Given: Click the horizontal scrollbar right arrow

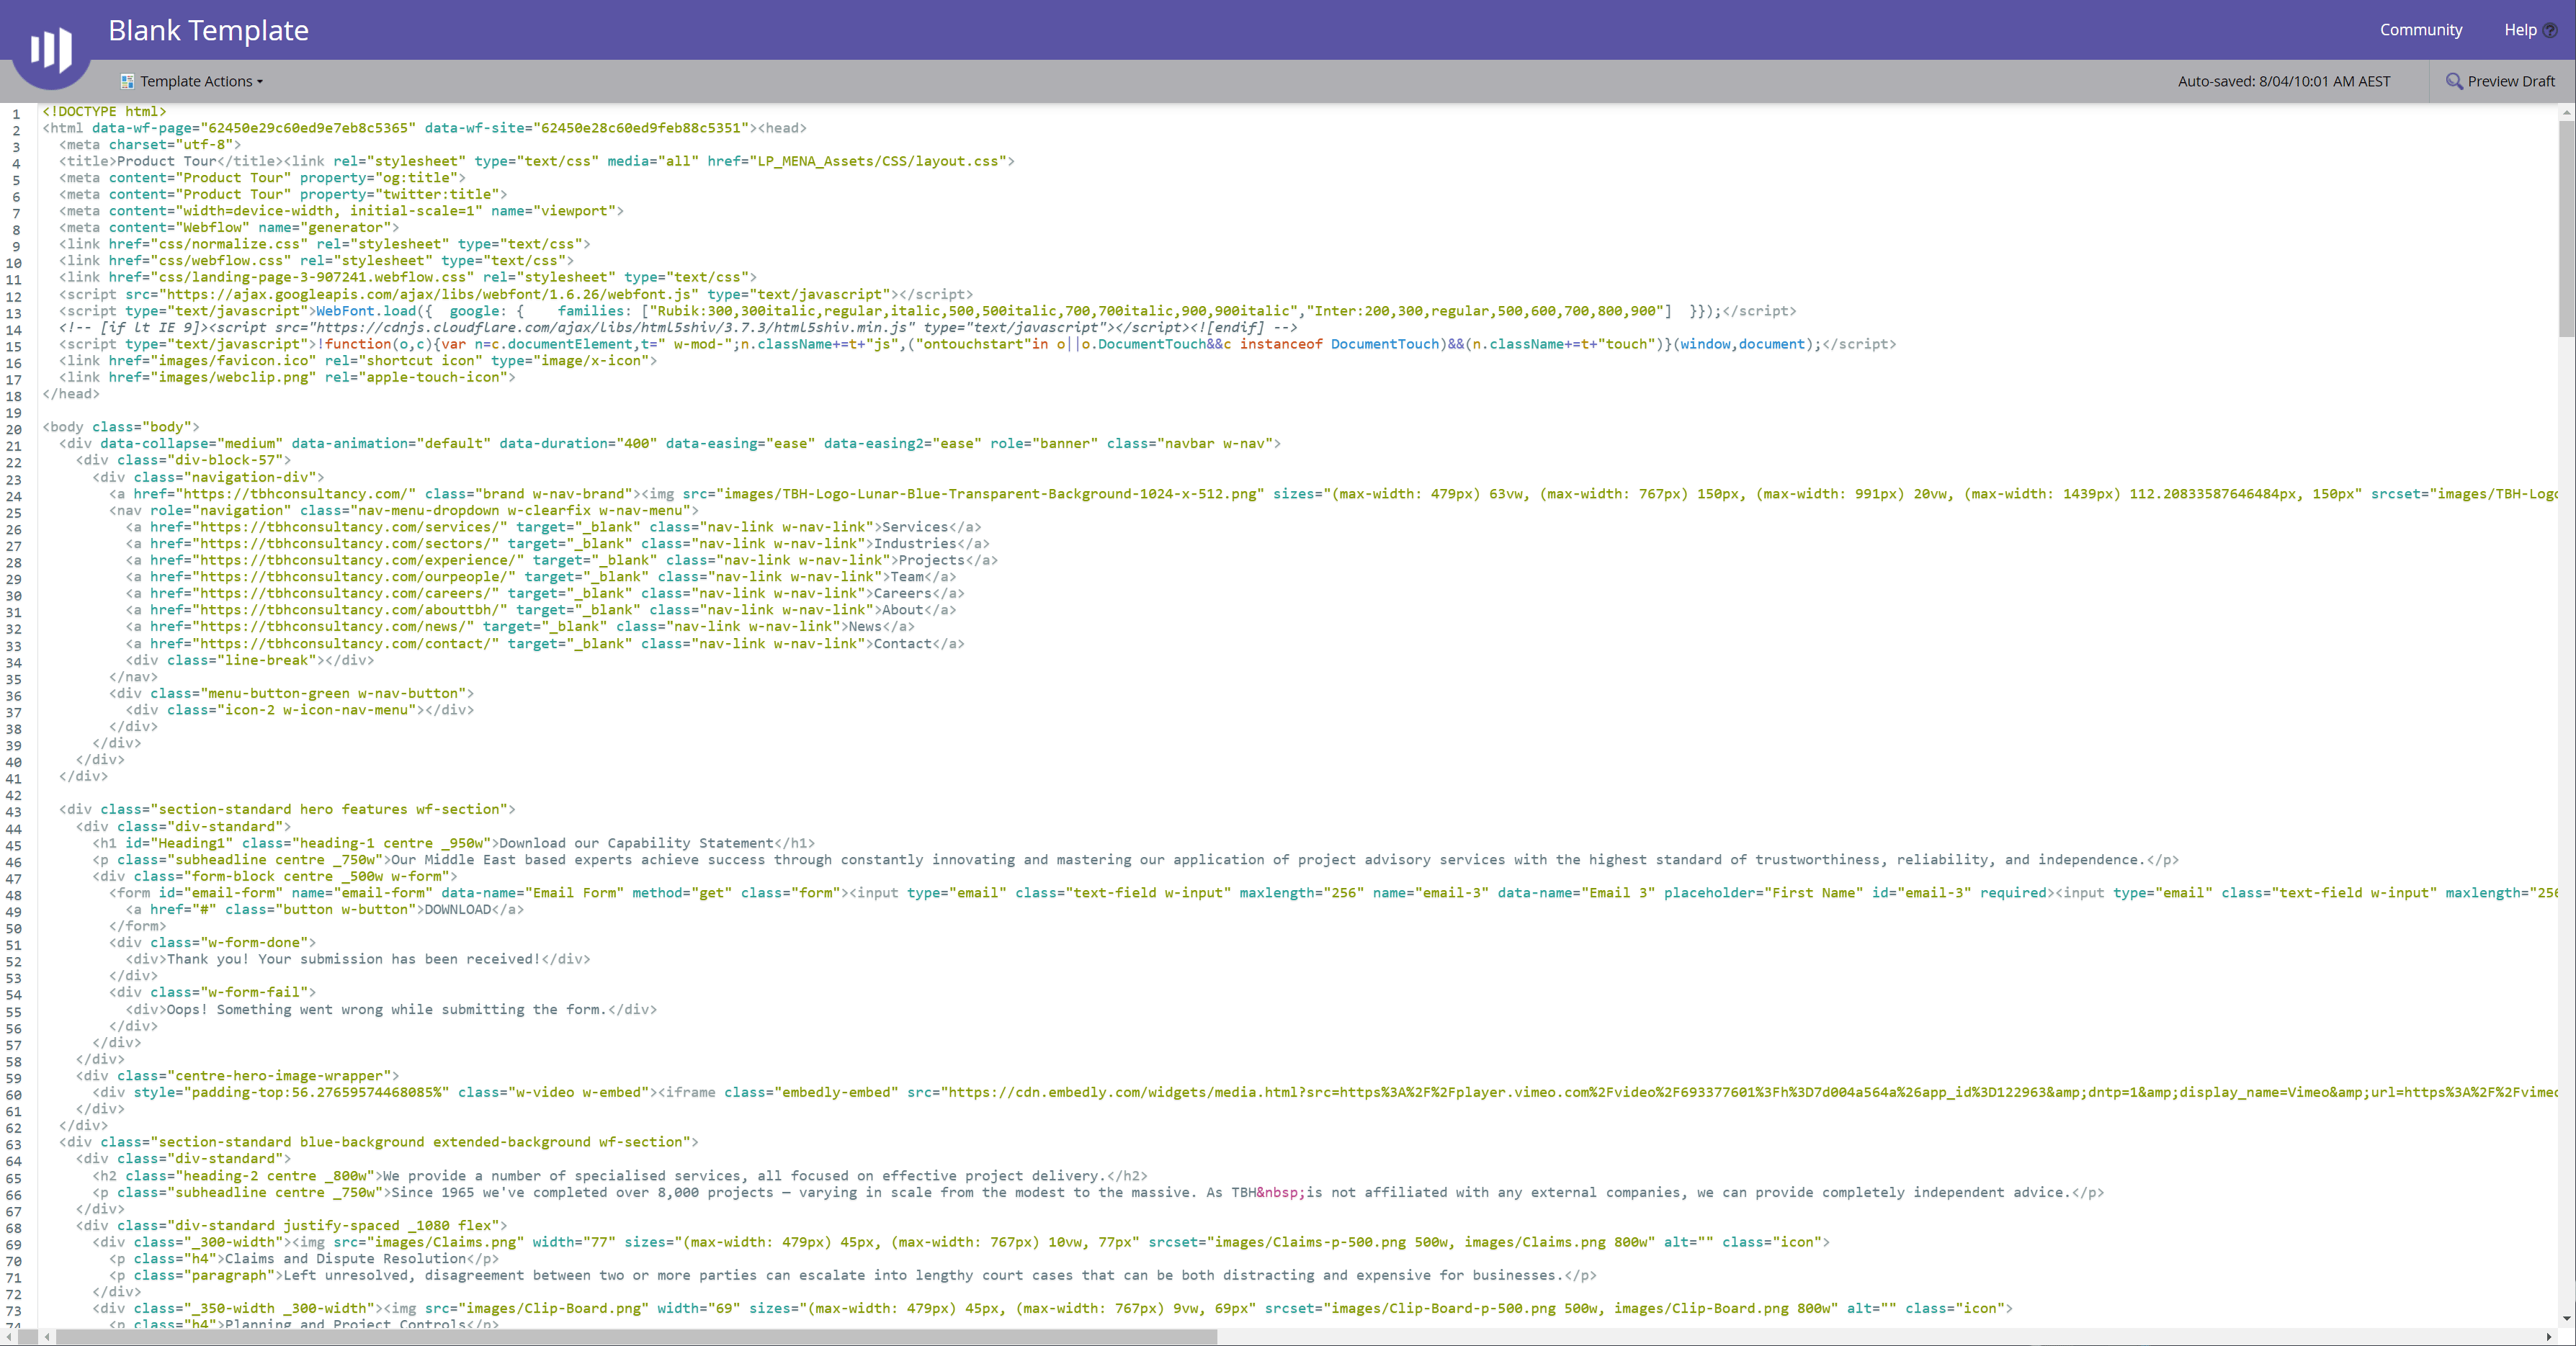Looking at the screenshot, I should [x=2549, y=1337].
